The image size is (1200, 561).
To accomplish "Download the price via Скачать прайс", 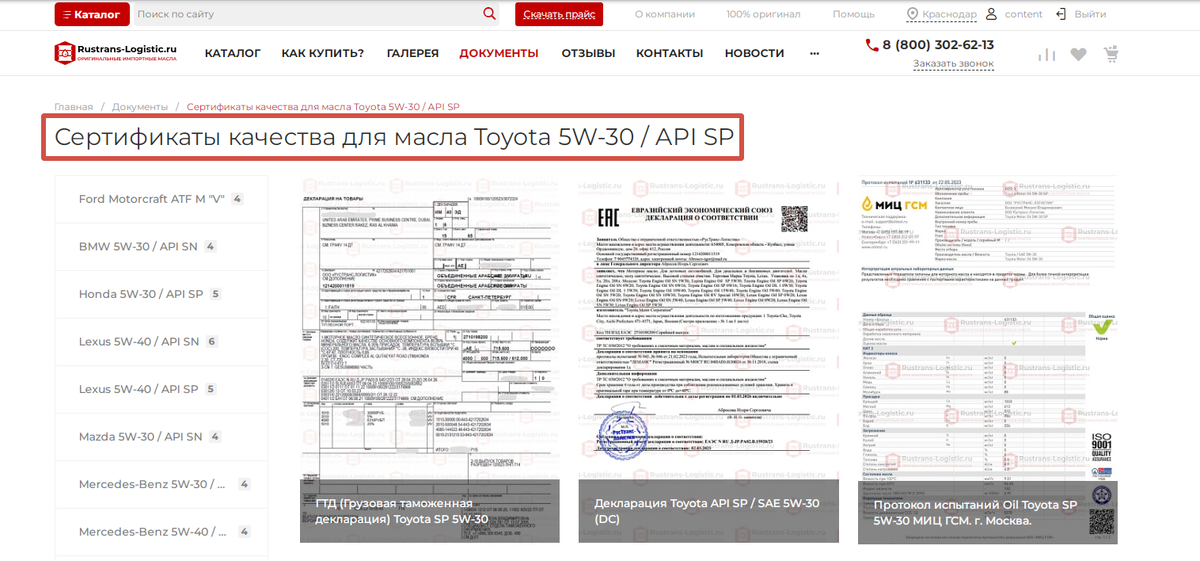I will (559, 14).
